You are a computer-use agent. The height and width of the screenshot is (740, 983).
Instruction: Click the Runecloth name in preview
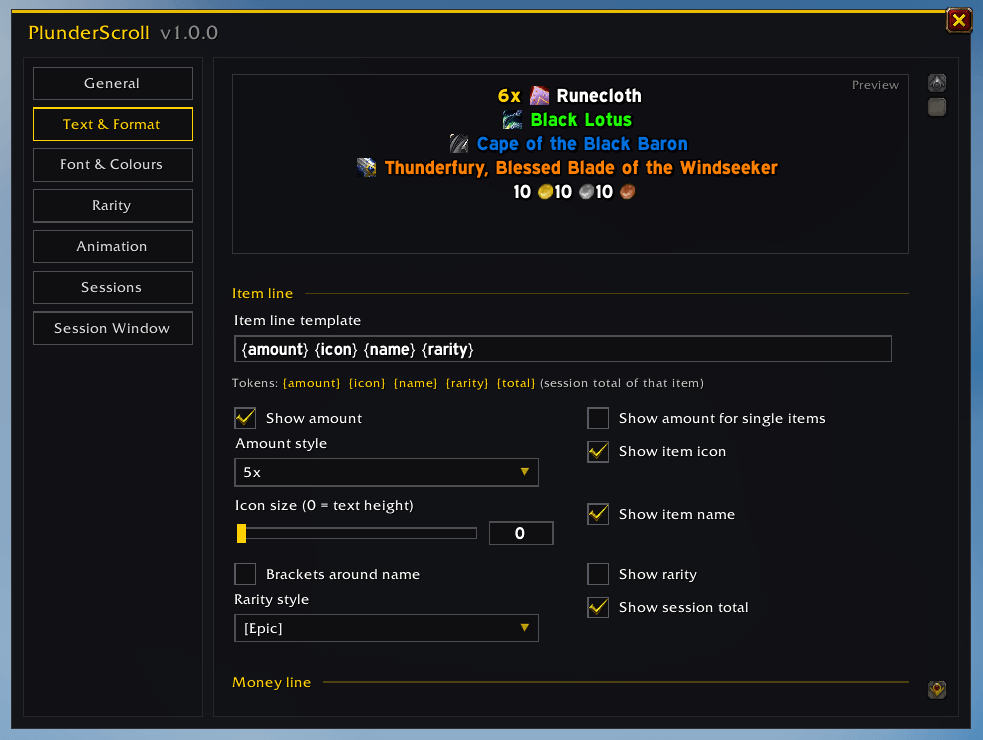click(599, 95)
